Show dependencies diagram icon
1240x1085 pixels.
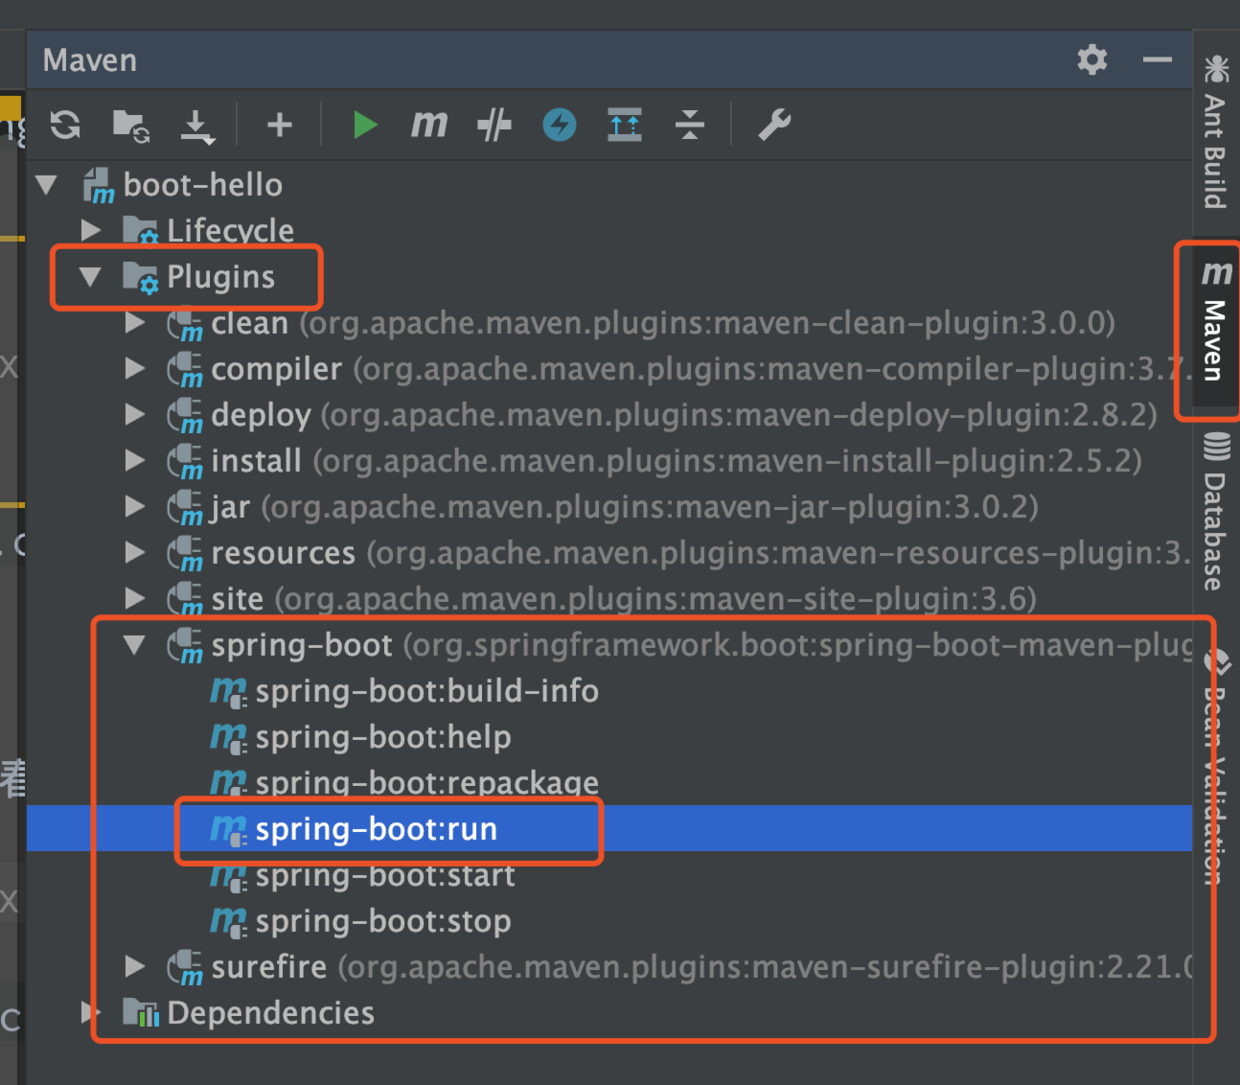pos(625,125)
